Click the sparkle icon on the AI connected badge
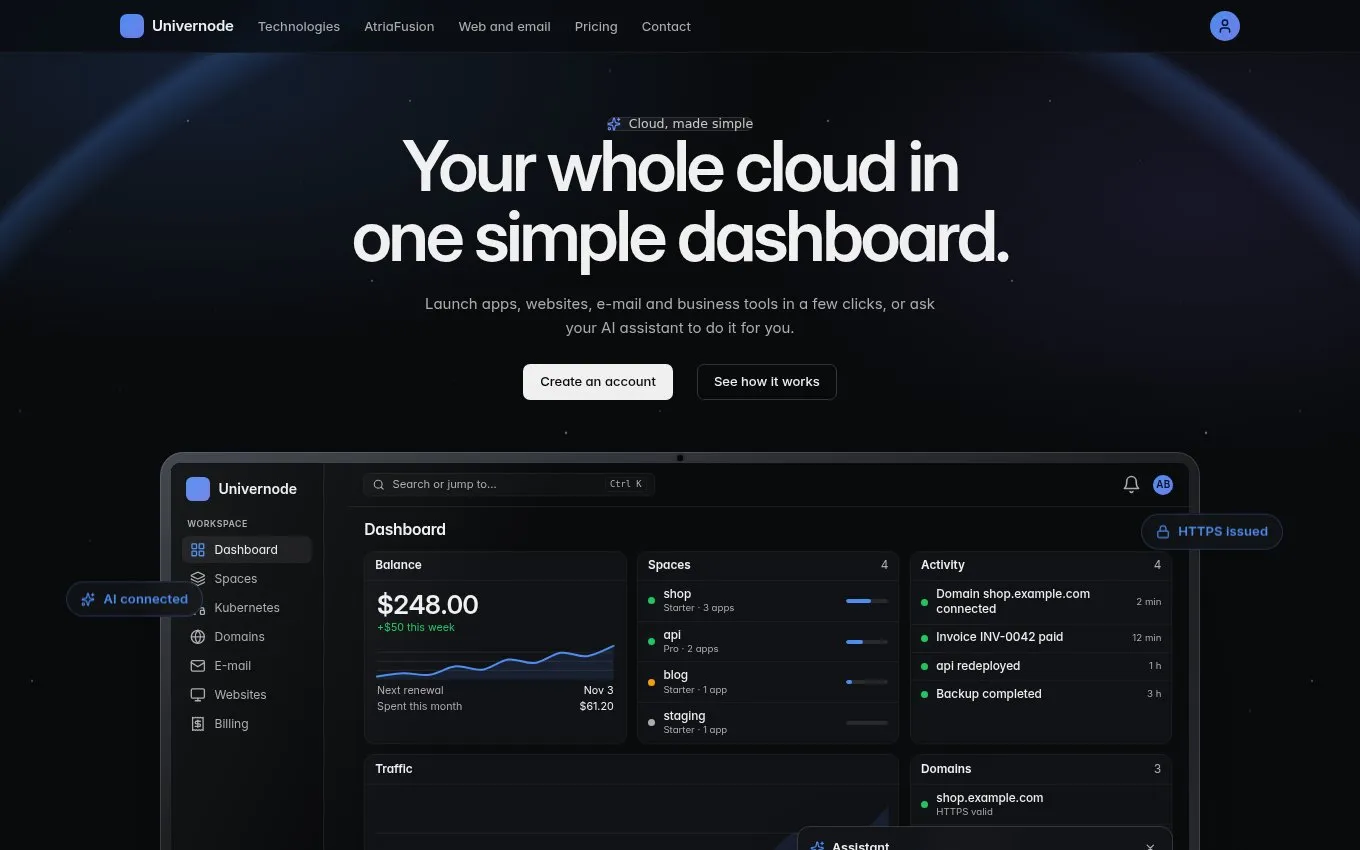This screenshot has height=850, width=1360. click(88, 599)
